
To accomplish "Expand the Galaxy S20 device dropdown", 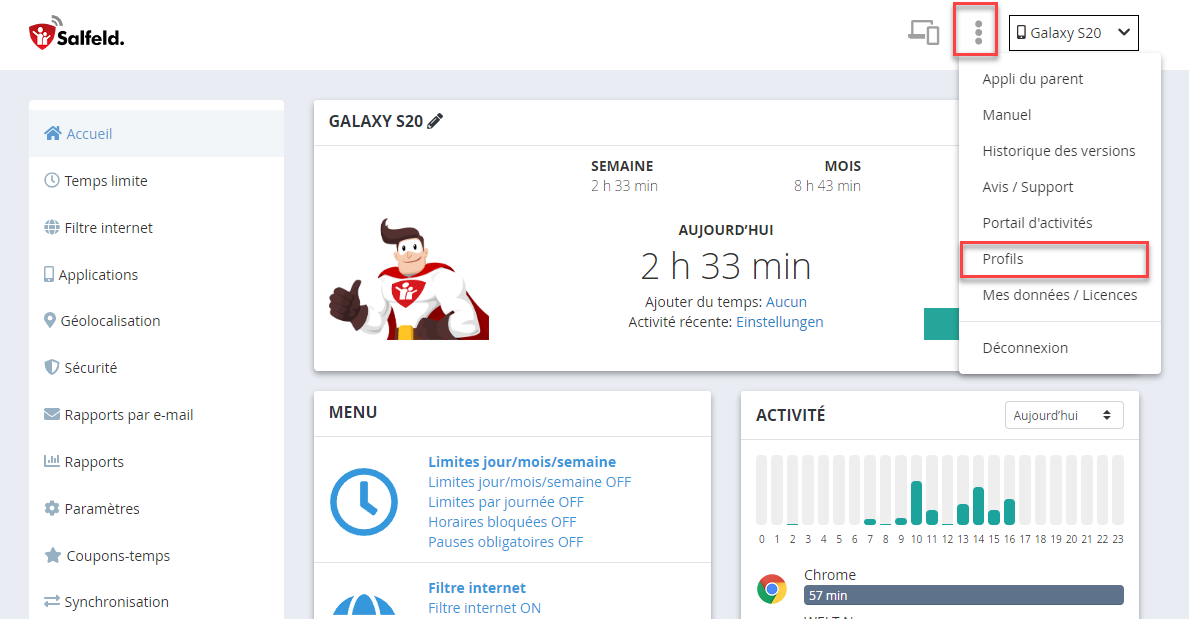I will 1073,33.
